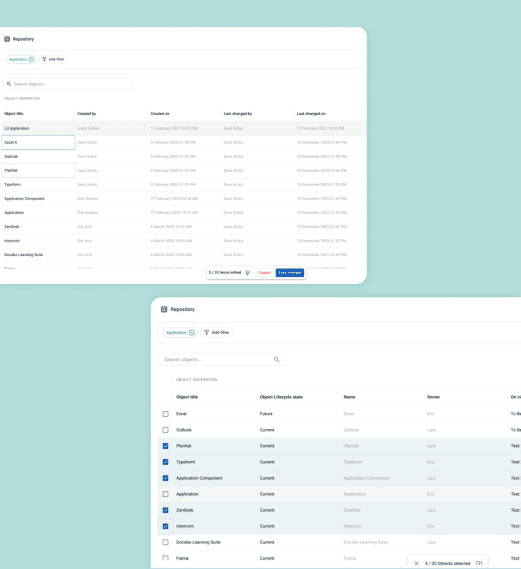Viewport: 521px width, 569px height.
Task: Click ZenDesk title in the upper panel
Action: click(12, 226)
